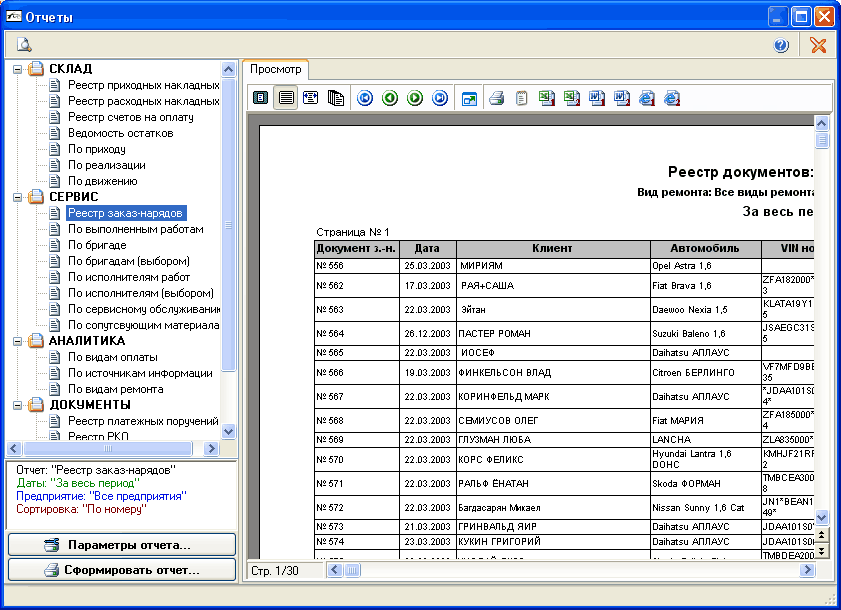Go to the previous report page

click(390, 98)
